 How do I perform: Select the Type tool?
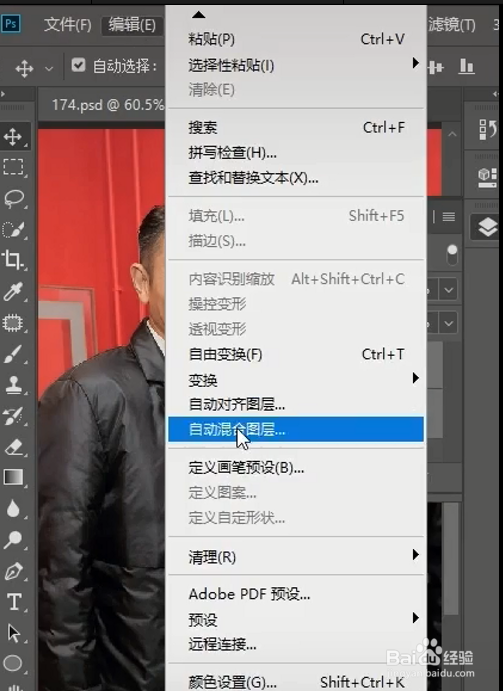point(13,602)
